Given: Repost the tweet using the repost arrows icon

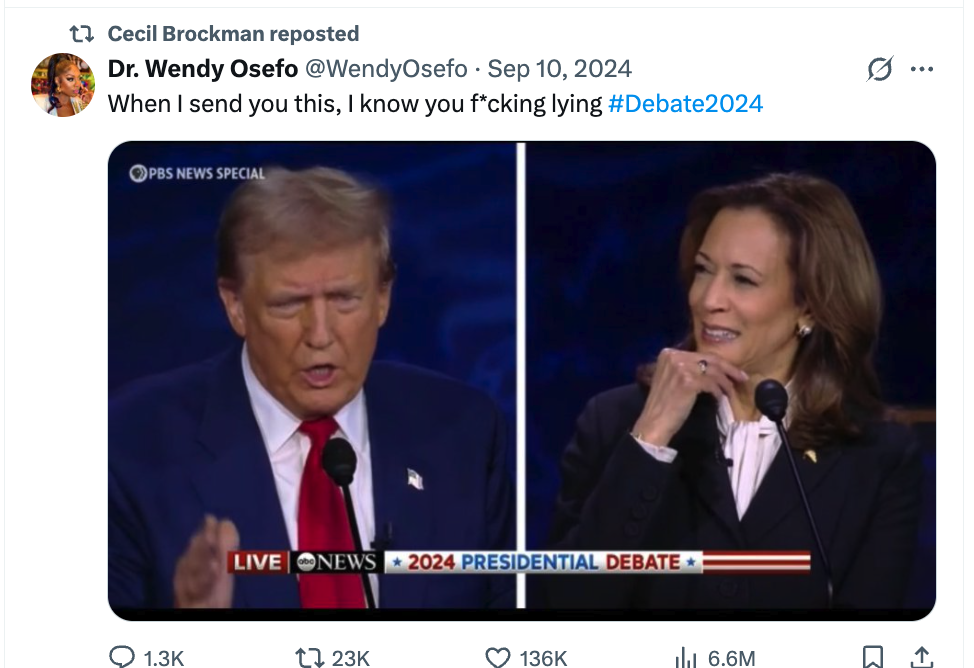Looking at the screenshot, I should point(308,657).
